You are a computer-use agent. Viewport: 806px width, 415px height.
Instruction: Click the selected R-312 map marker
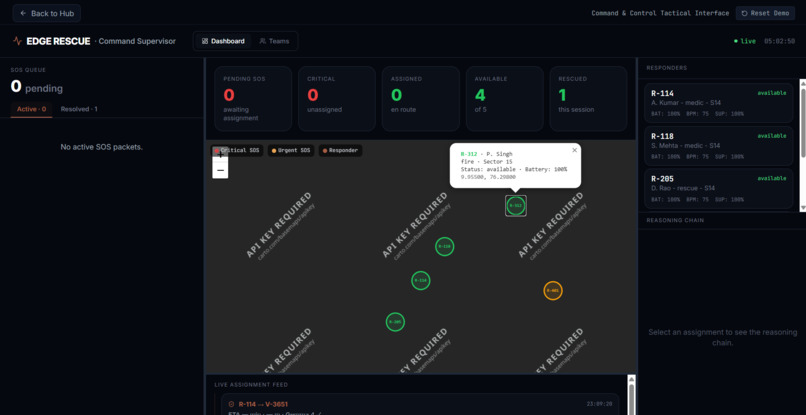[x=516, y=206]
